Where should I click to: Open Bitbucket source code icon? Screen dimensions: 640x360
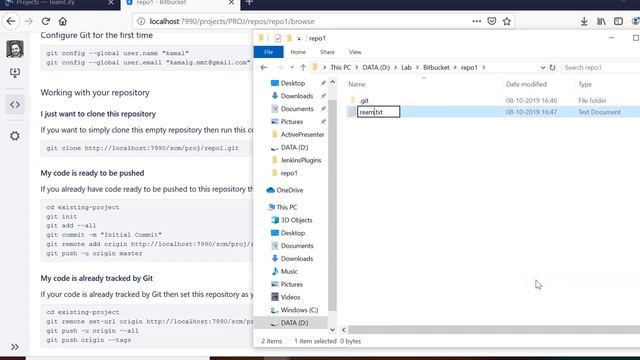15,104
